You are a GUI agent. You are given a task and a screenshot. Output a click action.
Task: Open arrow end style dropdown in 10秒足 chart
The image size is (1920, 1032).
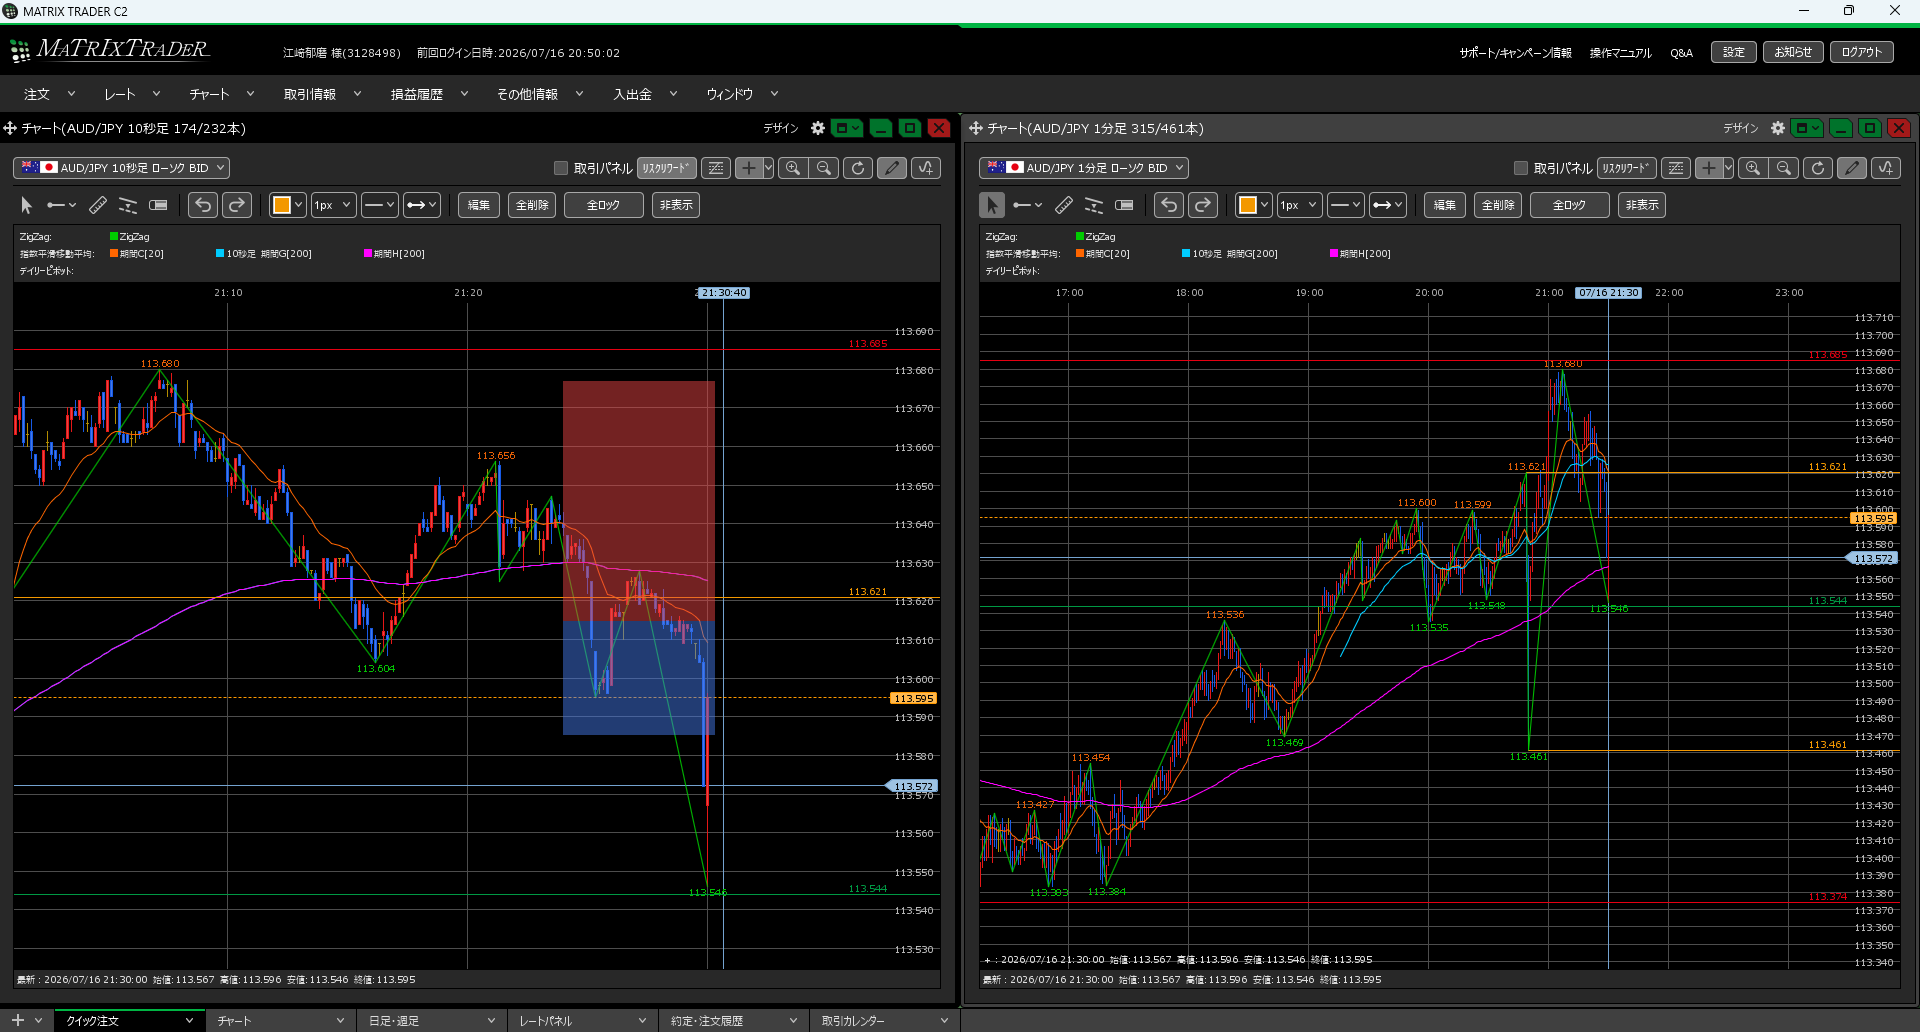pyautogui.click(x=422, y=205)
